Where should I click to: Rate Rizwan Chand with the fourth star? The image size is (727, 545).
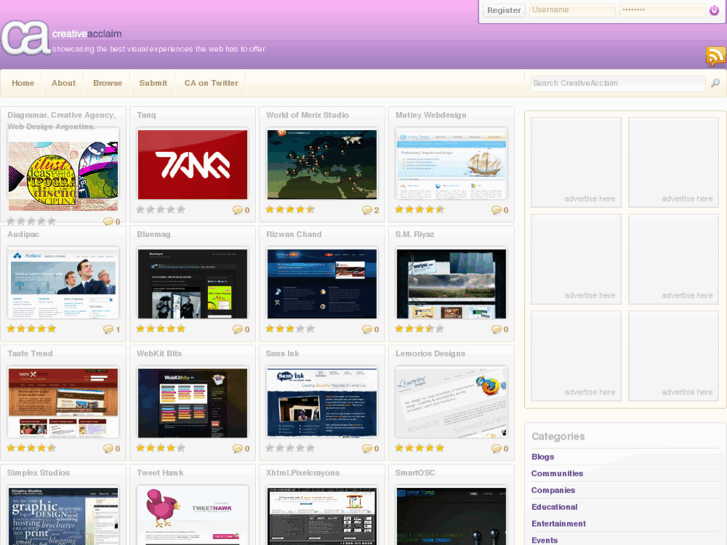[300, 329]
